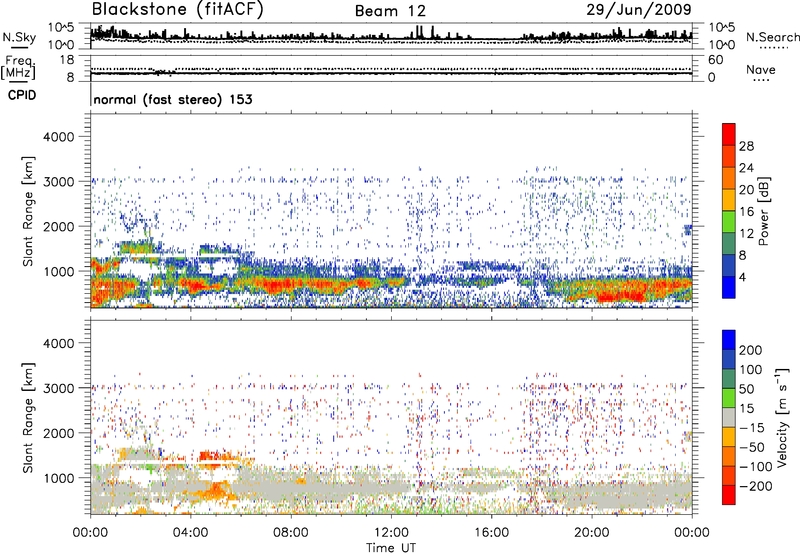
Task: Click the 'N.Search' legend label
Action: pos(772,37)
